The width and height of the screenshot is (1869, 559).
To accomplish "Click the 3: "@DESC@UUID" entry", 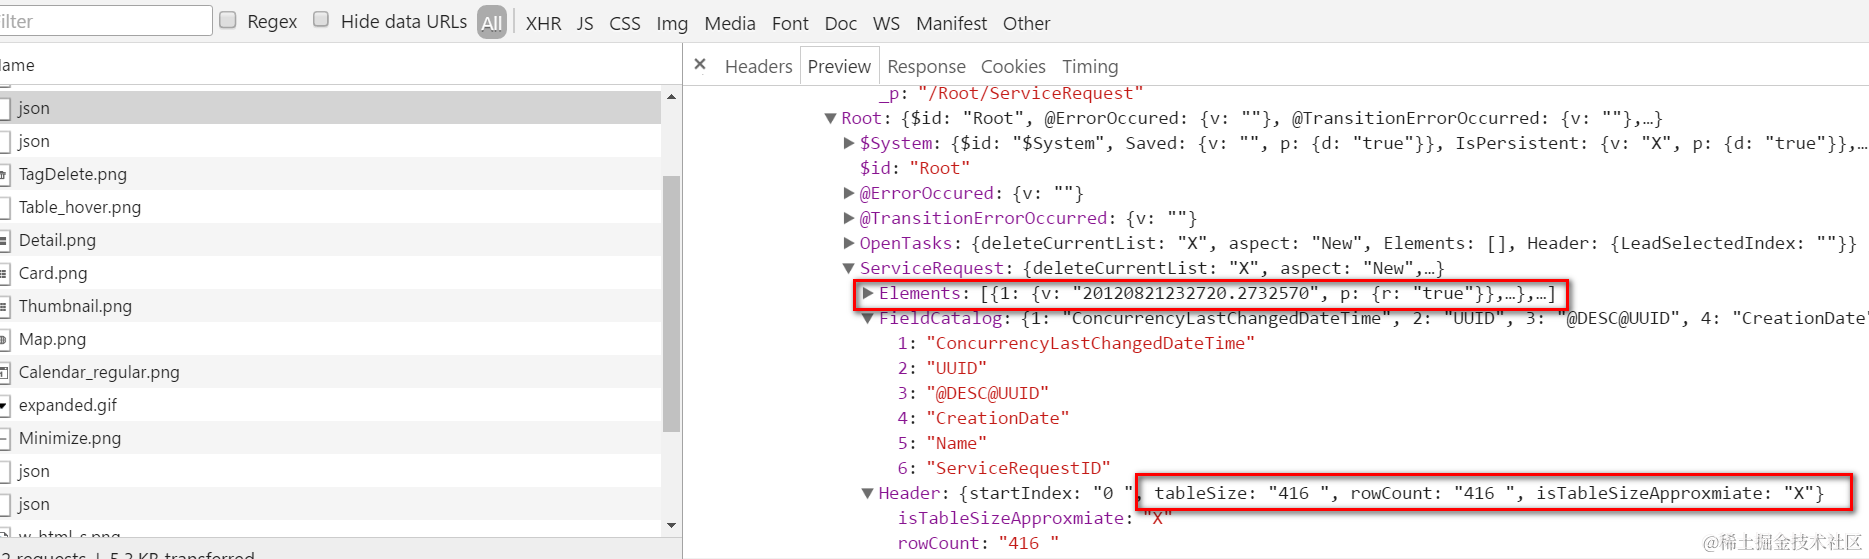I will click(x=973, y=393).
